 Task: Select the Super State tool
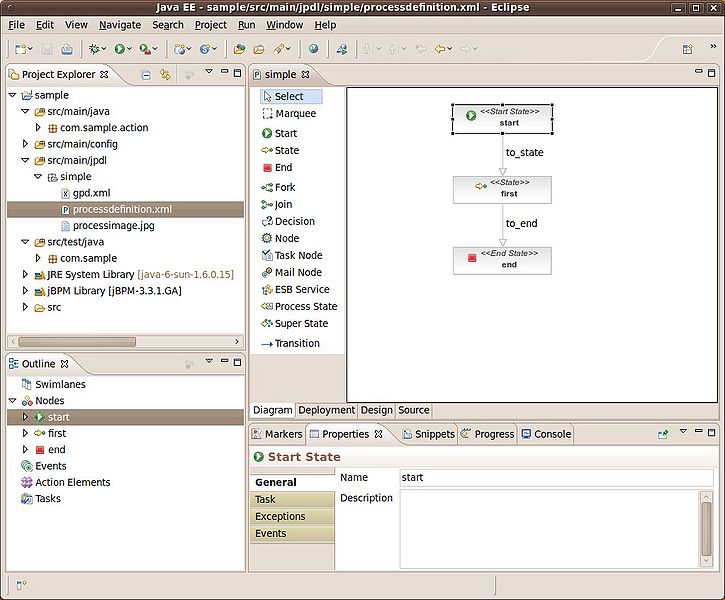[295, 324]
